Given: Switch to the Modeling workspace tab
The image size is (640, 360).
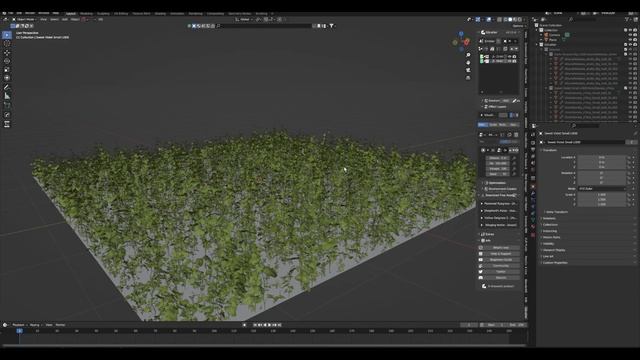Looking at the screenshot, I should 87,13.
